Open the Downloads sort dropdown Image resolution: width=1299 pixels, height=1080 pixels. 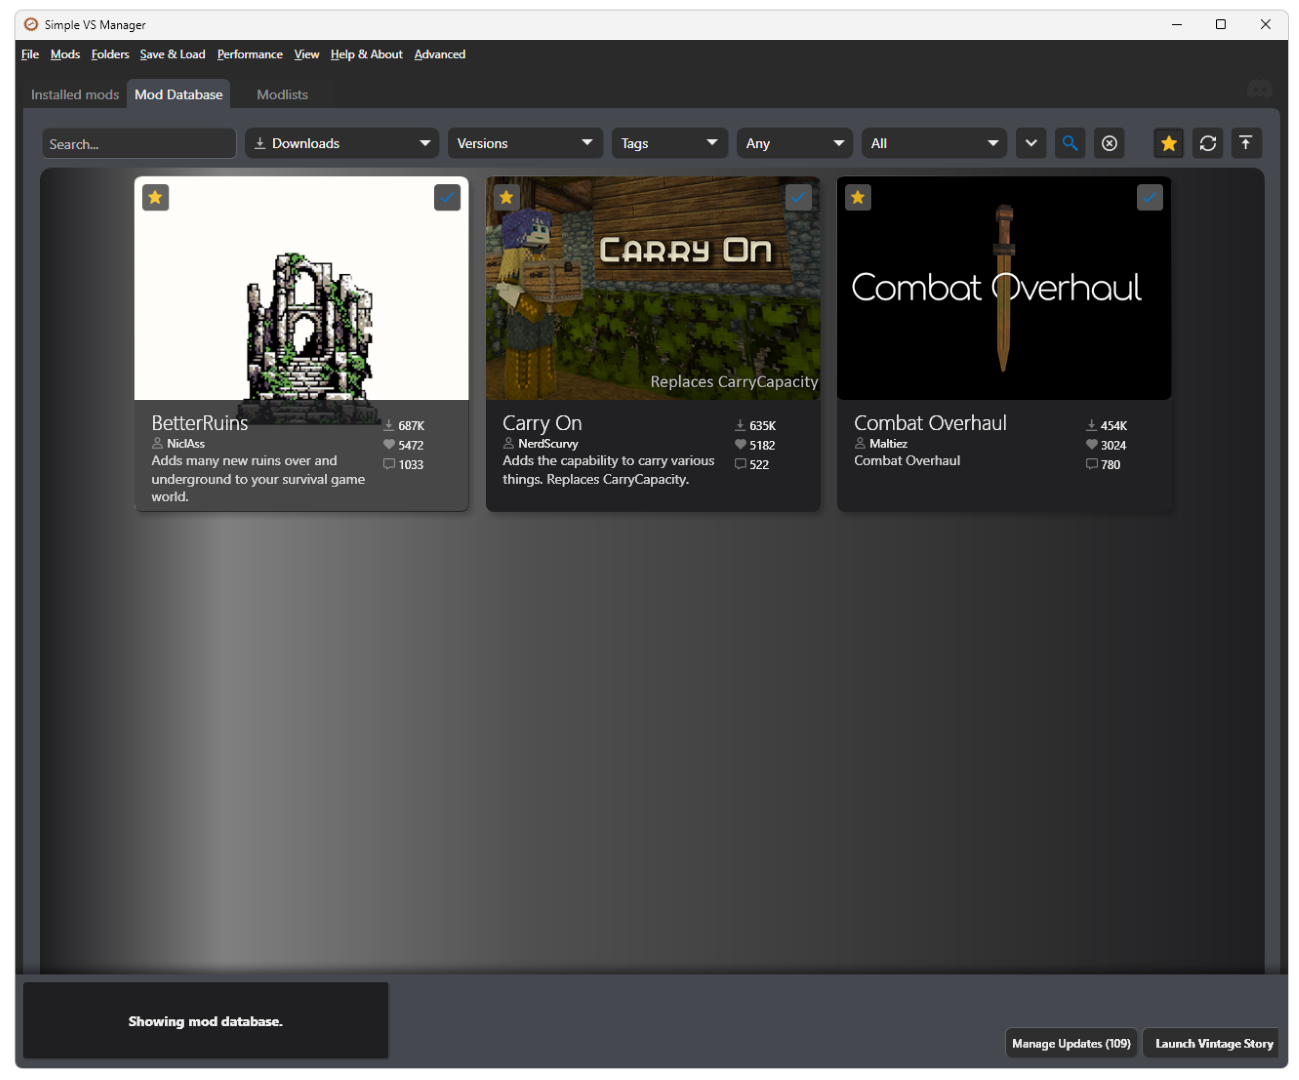342,143
